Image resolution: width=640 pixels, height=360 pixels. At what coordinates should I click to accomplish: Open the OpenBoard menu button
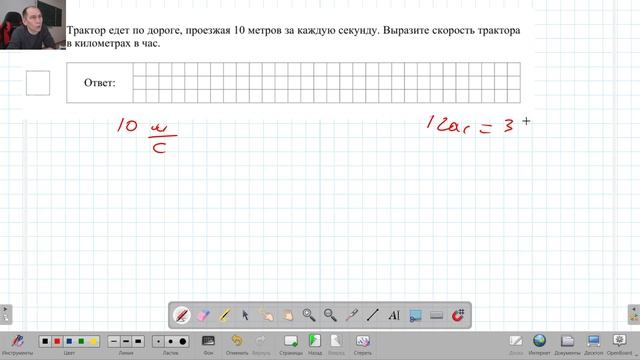[619, 345]
